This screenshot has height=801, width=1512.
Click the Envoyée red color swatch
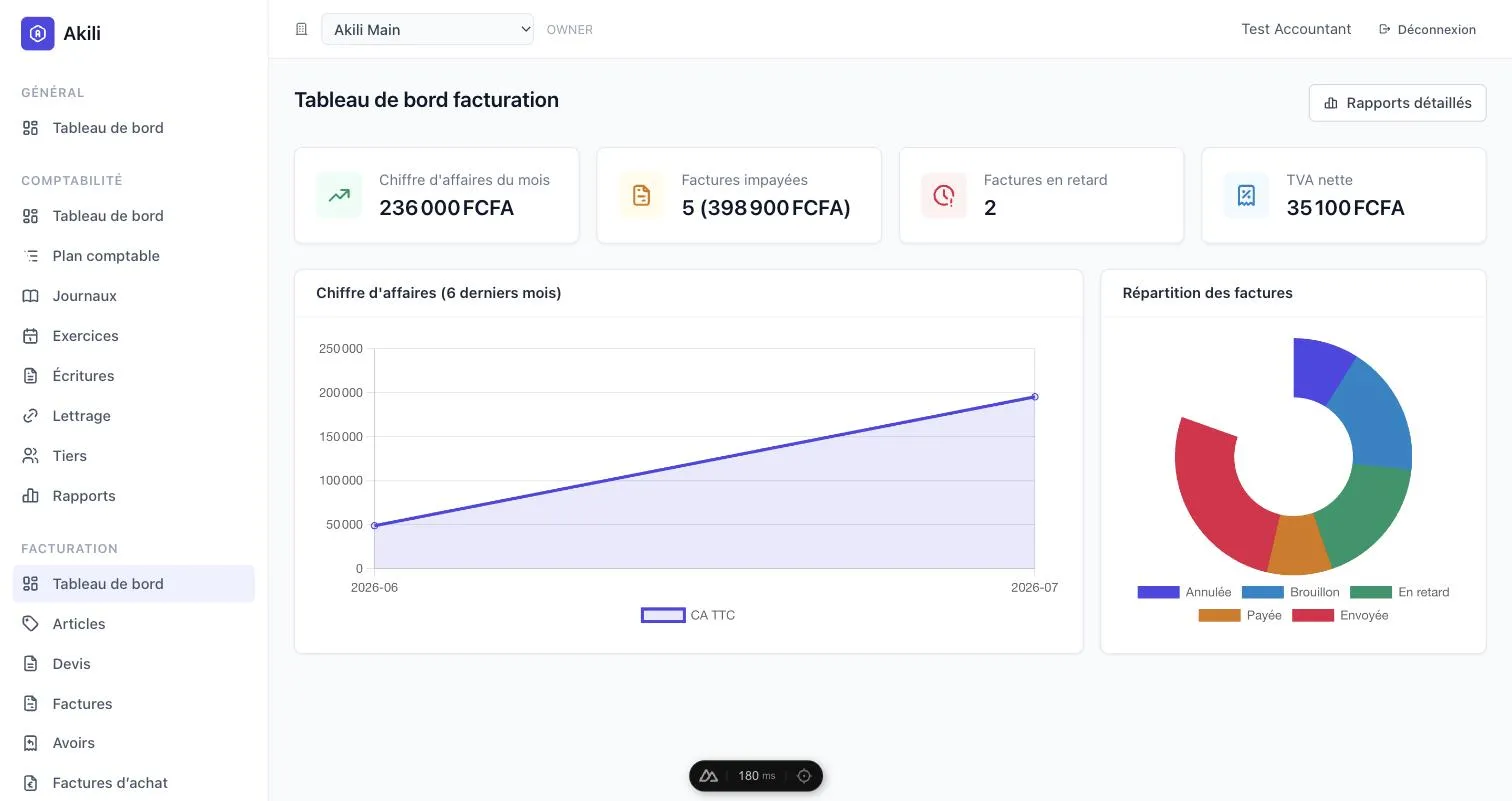1313,615
